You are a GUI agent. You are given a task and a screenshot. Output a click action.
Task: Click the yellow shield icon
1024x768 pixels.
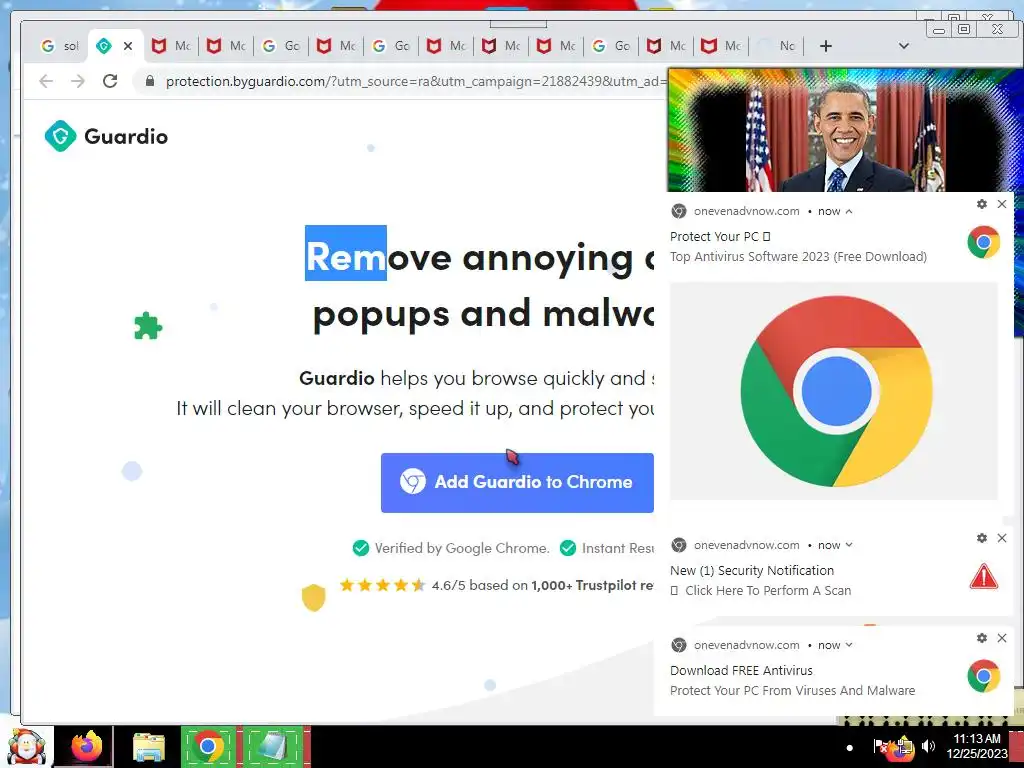click(x=313, y=598)
